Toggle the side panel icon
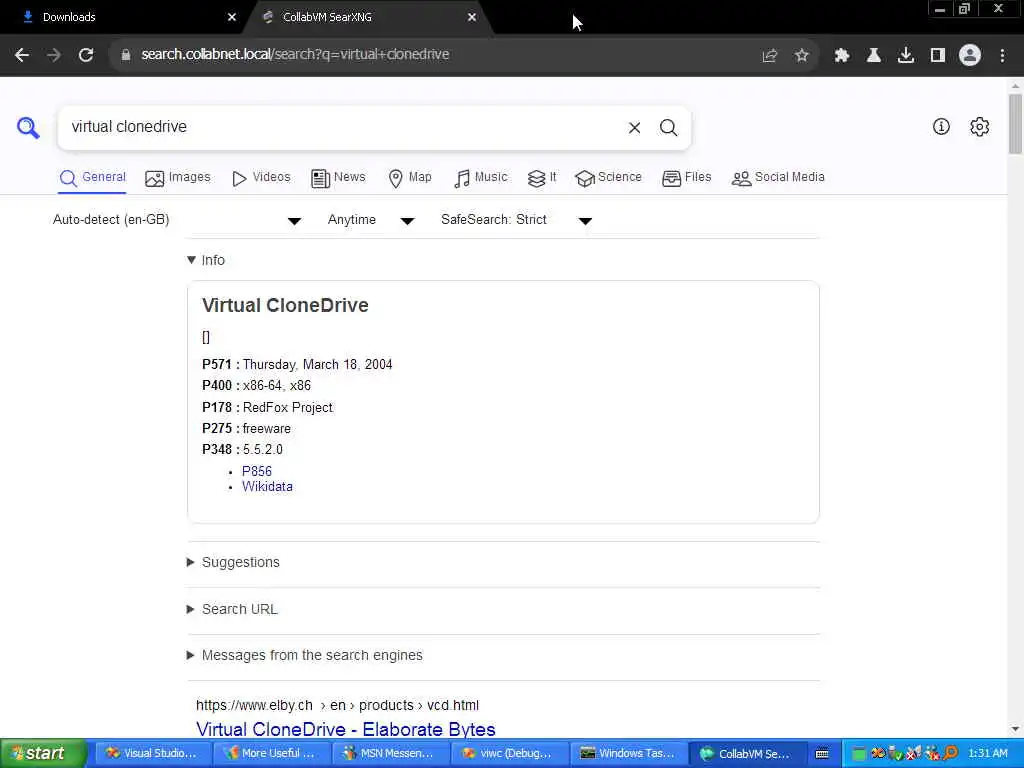Image resolution: width=1024 pixels, height=768 pixels. tap(938, 56)
